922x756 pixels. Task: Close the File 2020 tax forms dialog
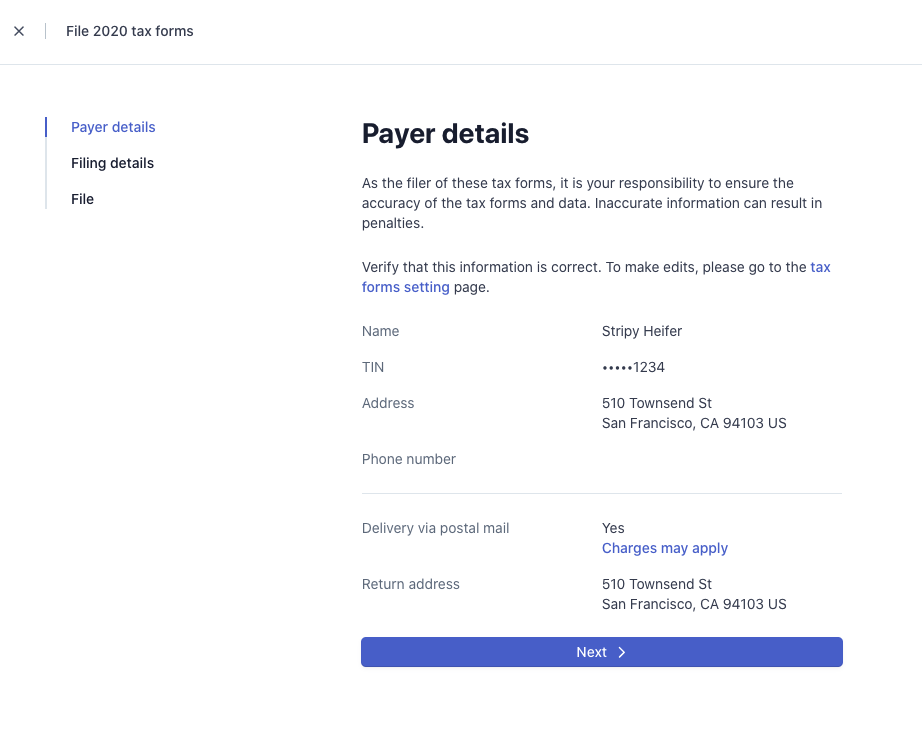point(19,31)
